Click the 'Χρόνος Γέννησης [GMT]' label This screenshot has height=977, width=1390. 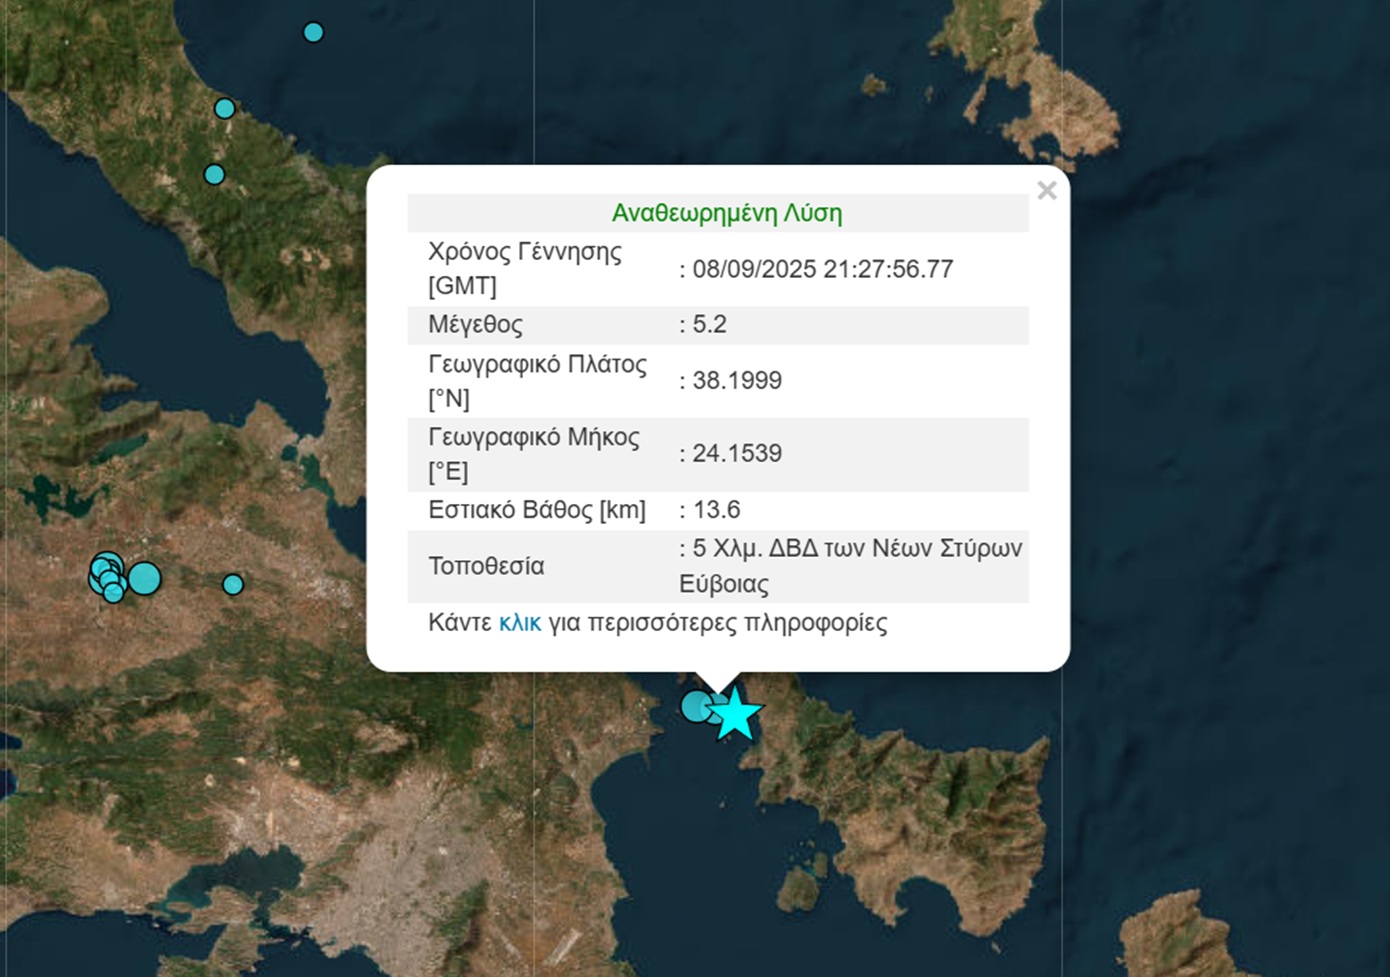click(x=525, y=268)
